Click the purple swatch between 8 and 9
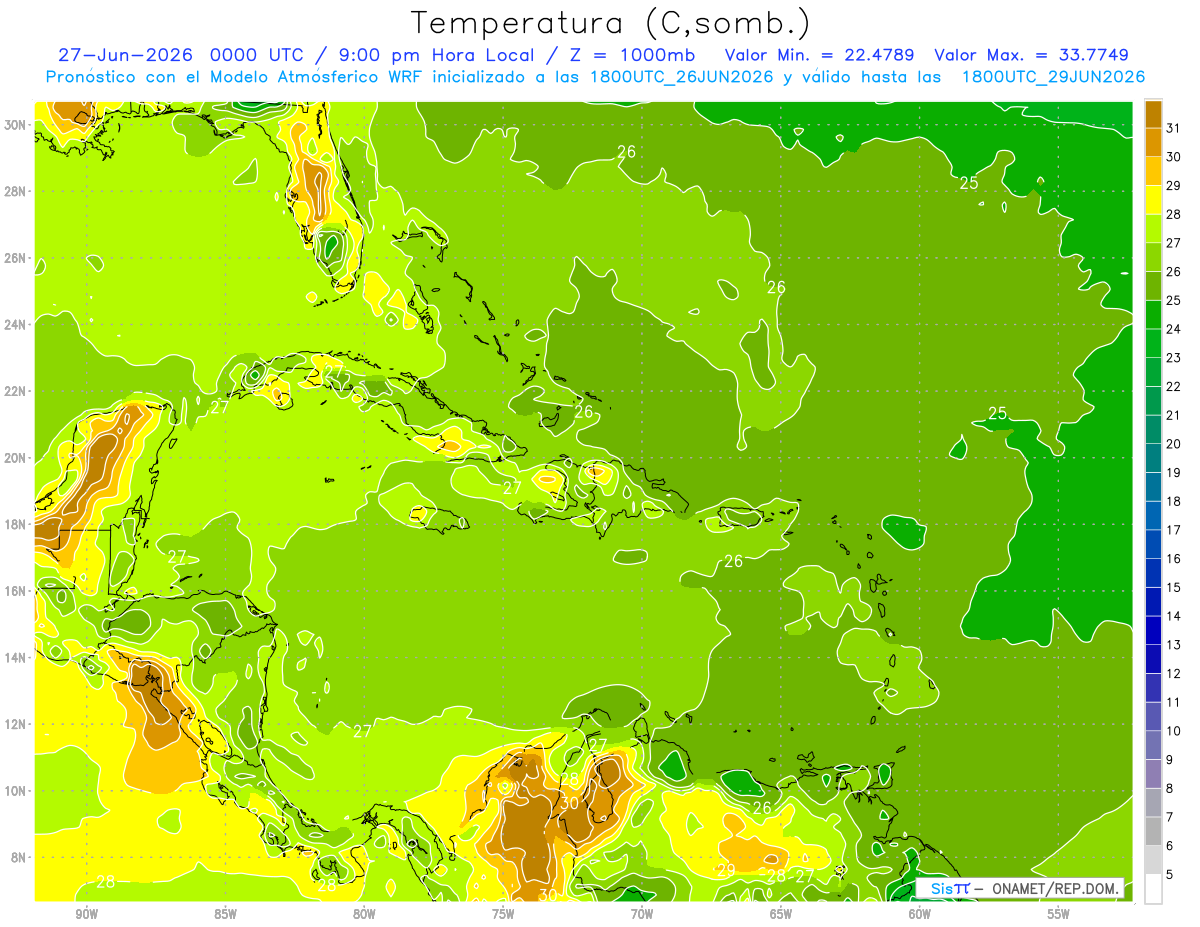Image resolution: width=1200 pixels, height=927 pixels. coord(1153,774)
